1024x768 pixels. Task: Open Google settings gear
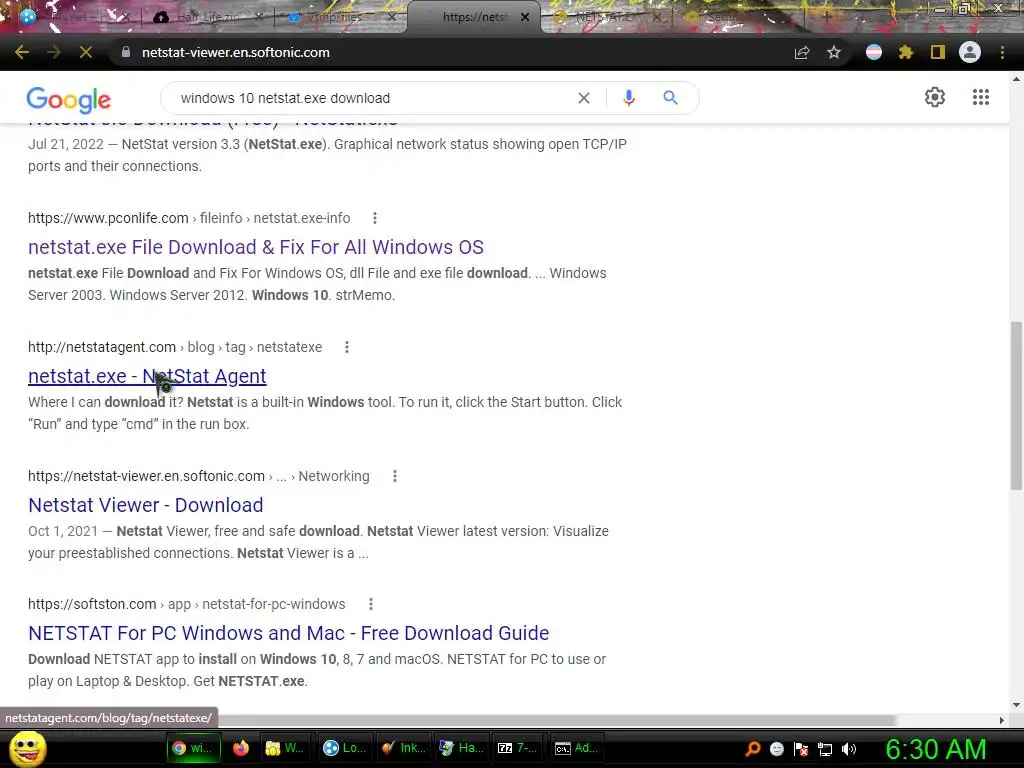point(935,97)
